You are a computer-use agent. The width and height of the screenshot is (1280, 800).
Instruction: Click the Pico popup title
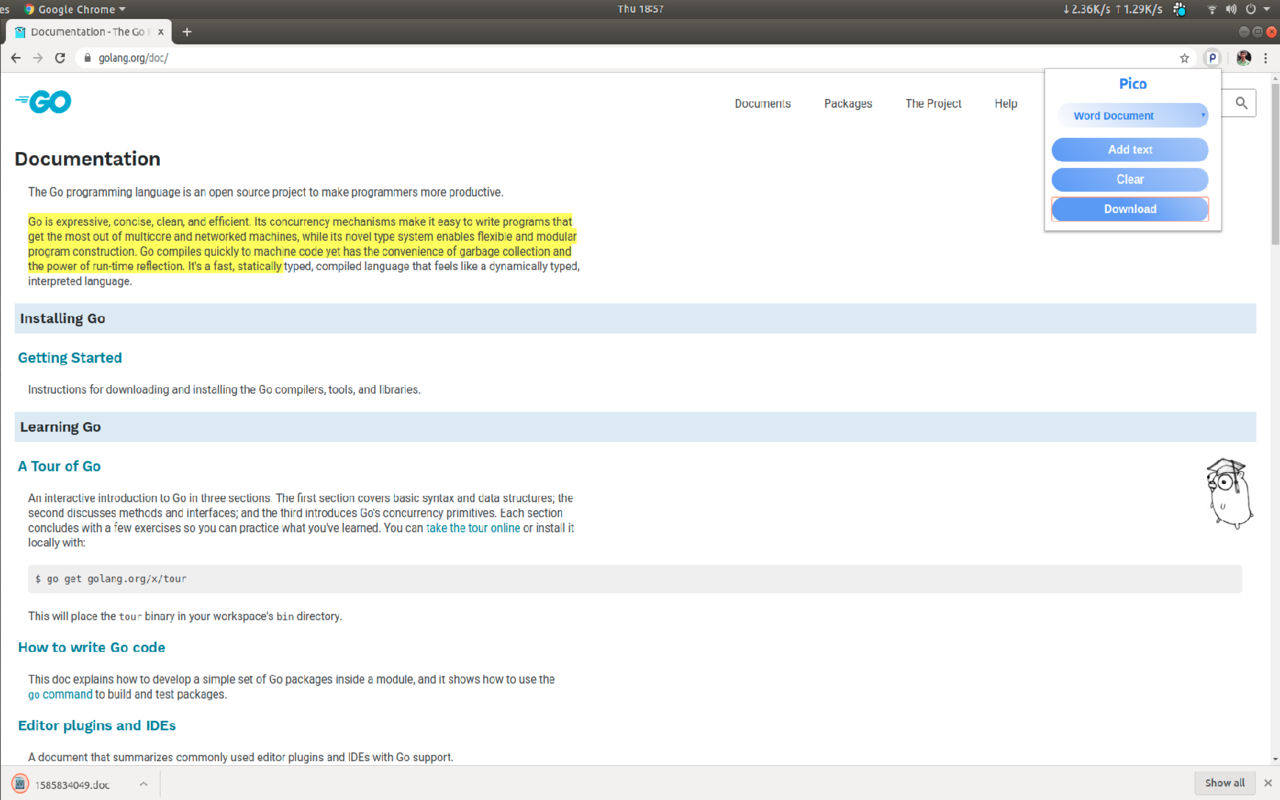coord(1133,84)
